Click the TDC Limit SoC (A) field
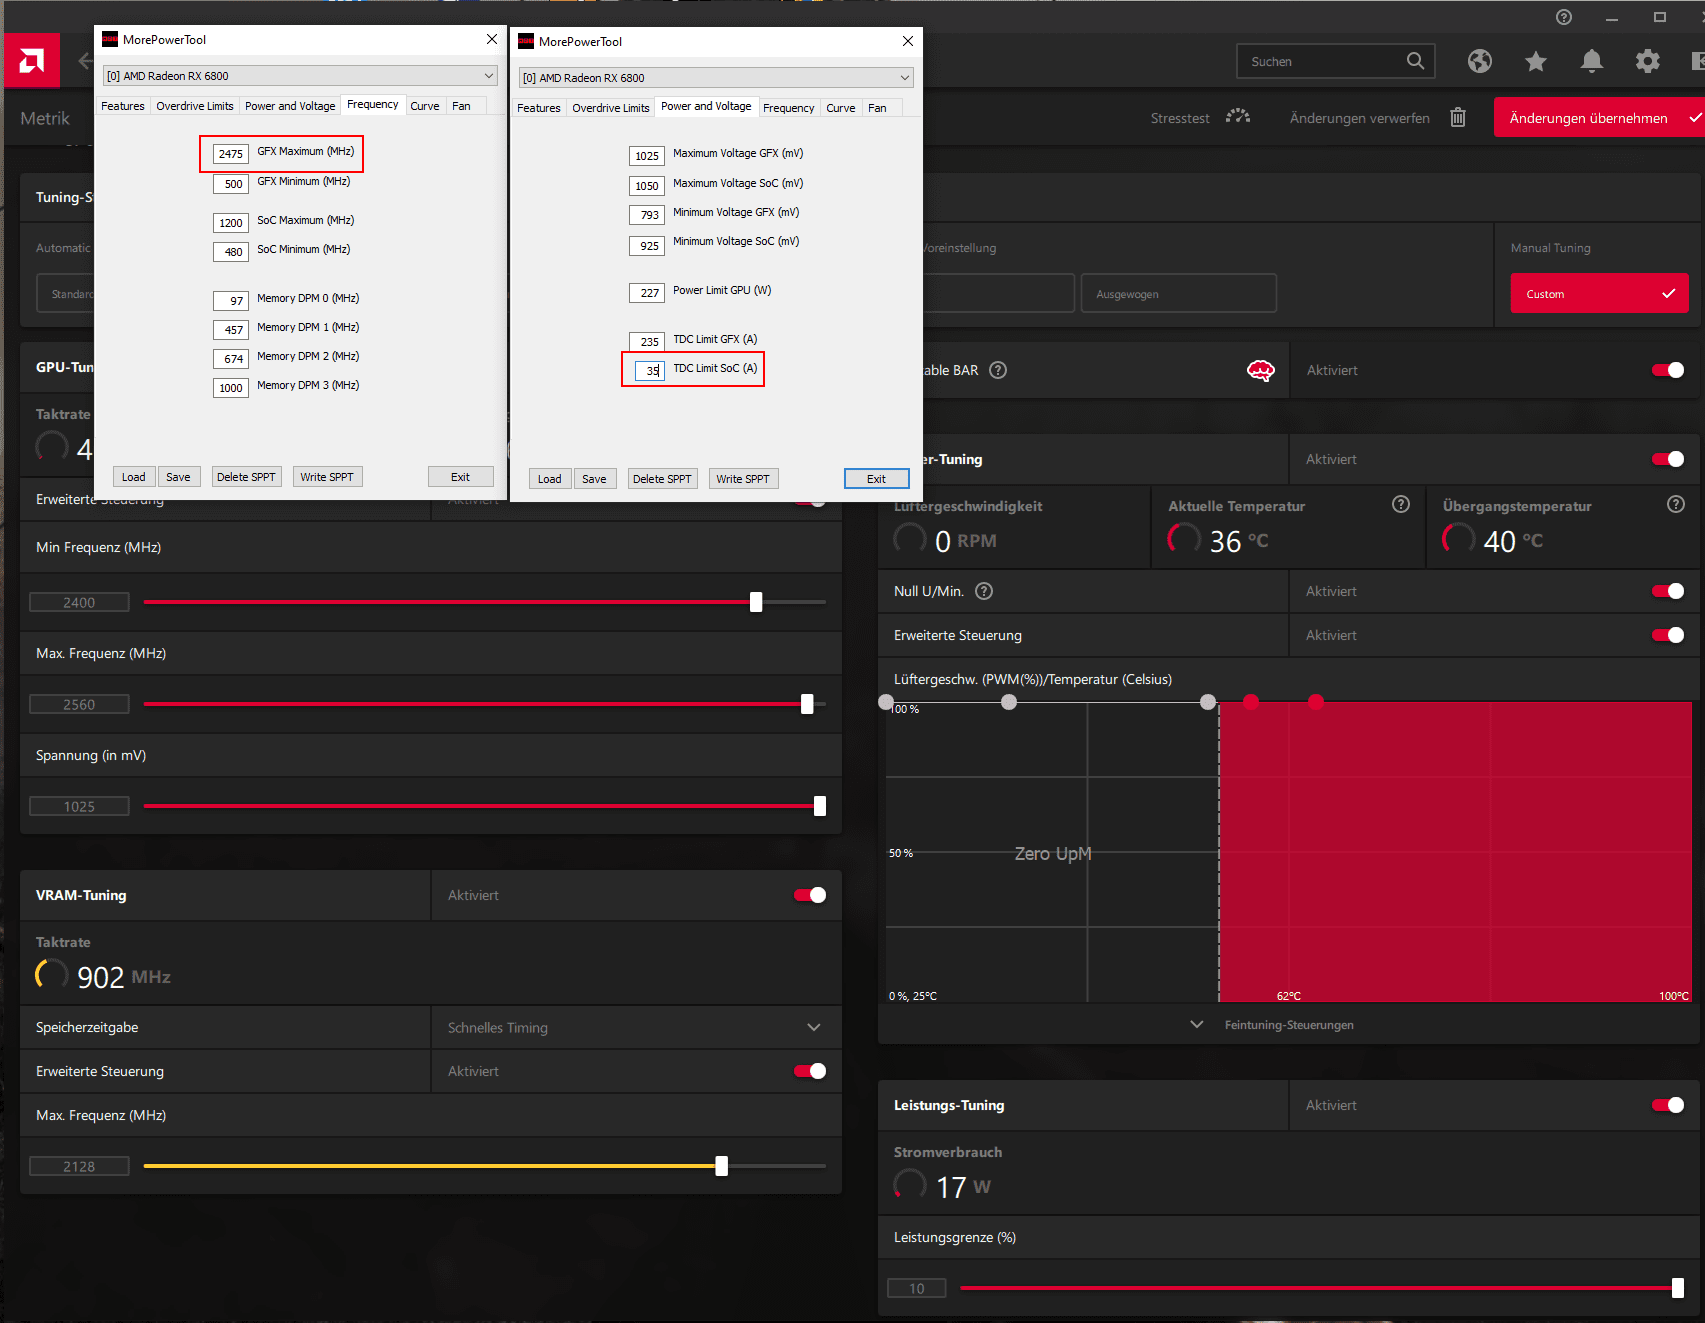Screen dimensions: 1705x1323 coord(649,371)
